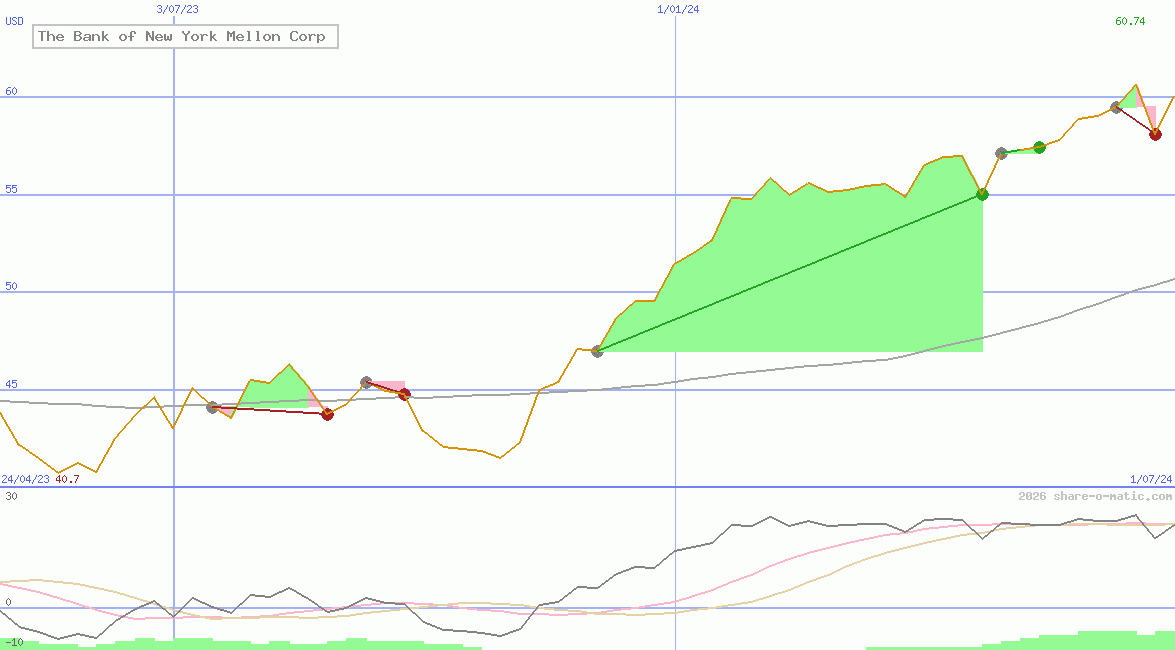
Task: Click the green exit marker ending the long green trendline
Action: [x=982, y=194]
